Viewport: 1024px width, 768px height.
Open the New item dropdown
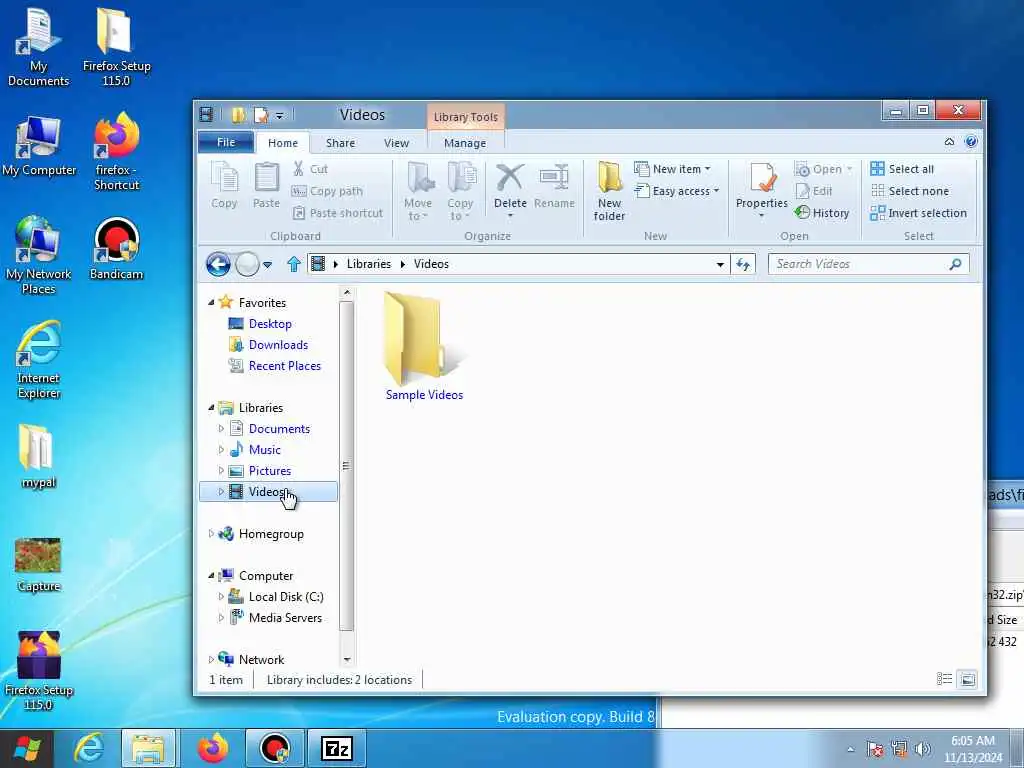[672, 169]
